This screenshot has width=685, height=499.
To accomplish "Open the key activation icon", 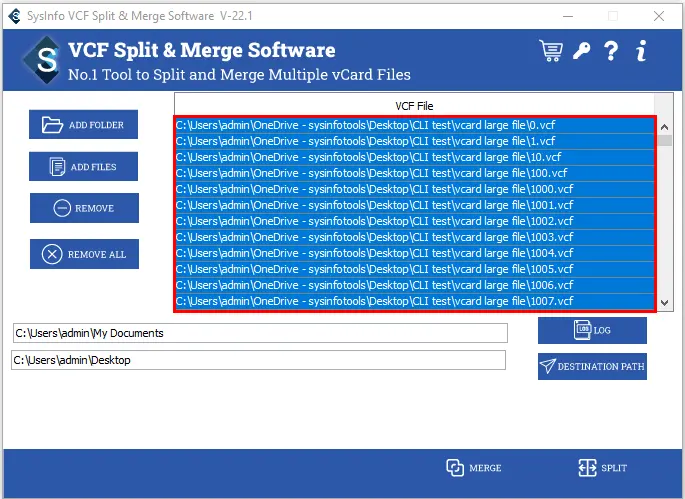I will (581, 50).
